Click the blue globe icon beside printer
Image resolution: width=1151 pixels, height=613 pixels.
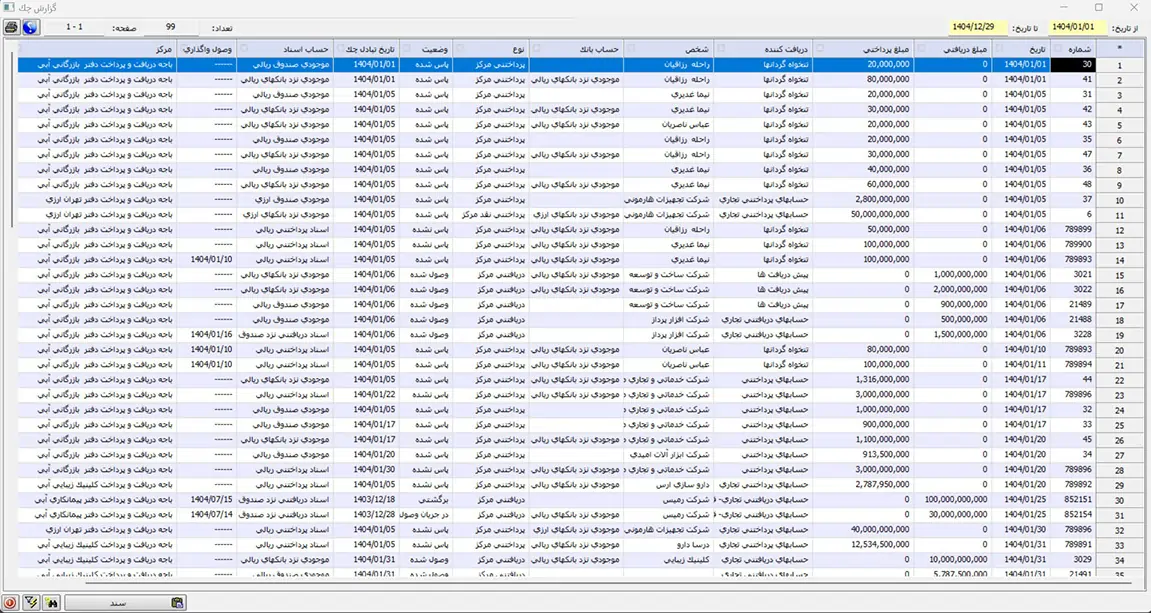point(29,27)
